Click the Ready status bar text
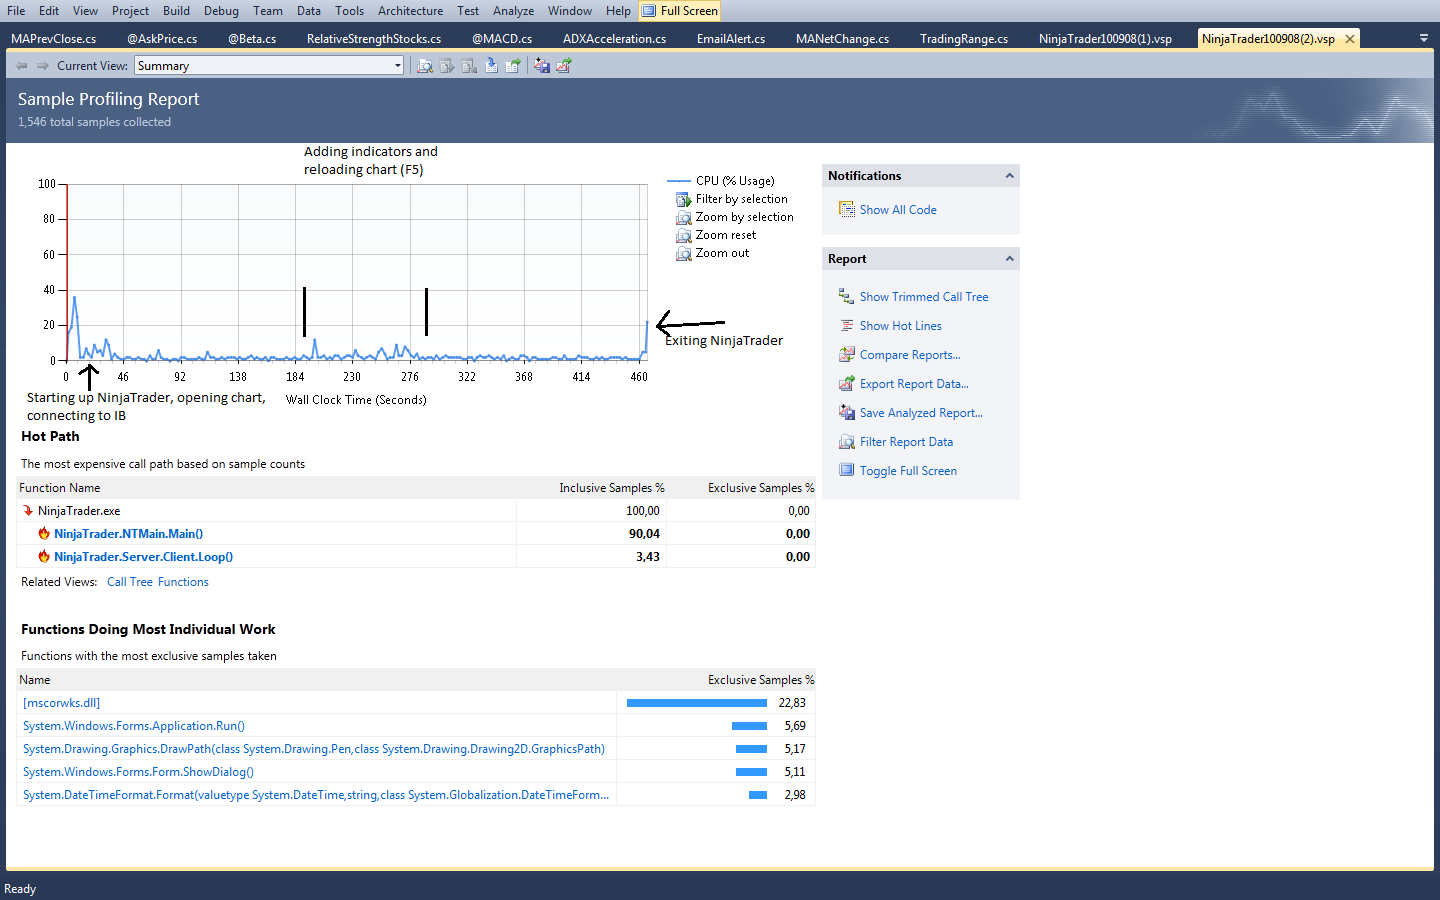Viewport: 1440px width, 900px height. coord(20,889)
